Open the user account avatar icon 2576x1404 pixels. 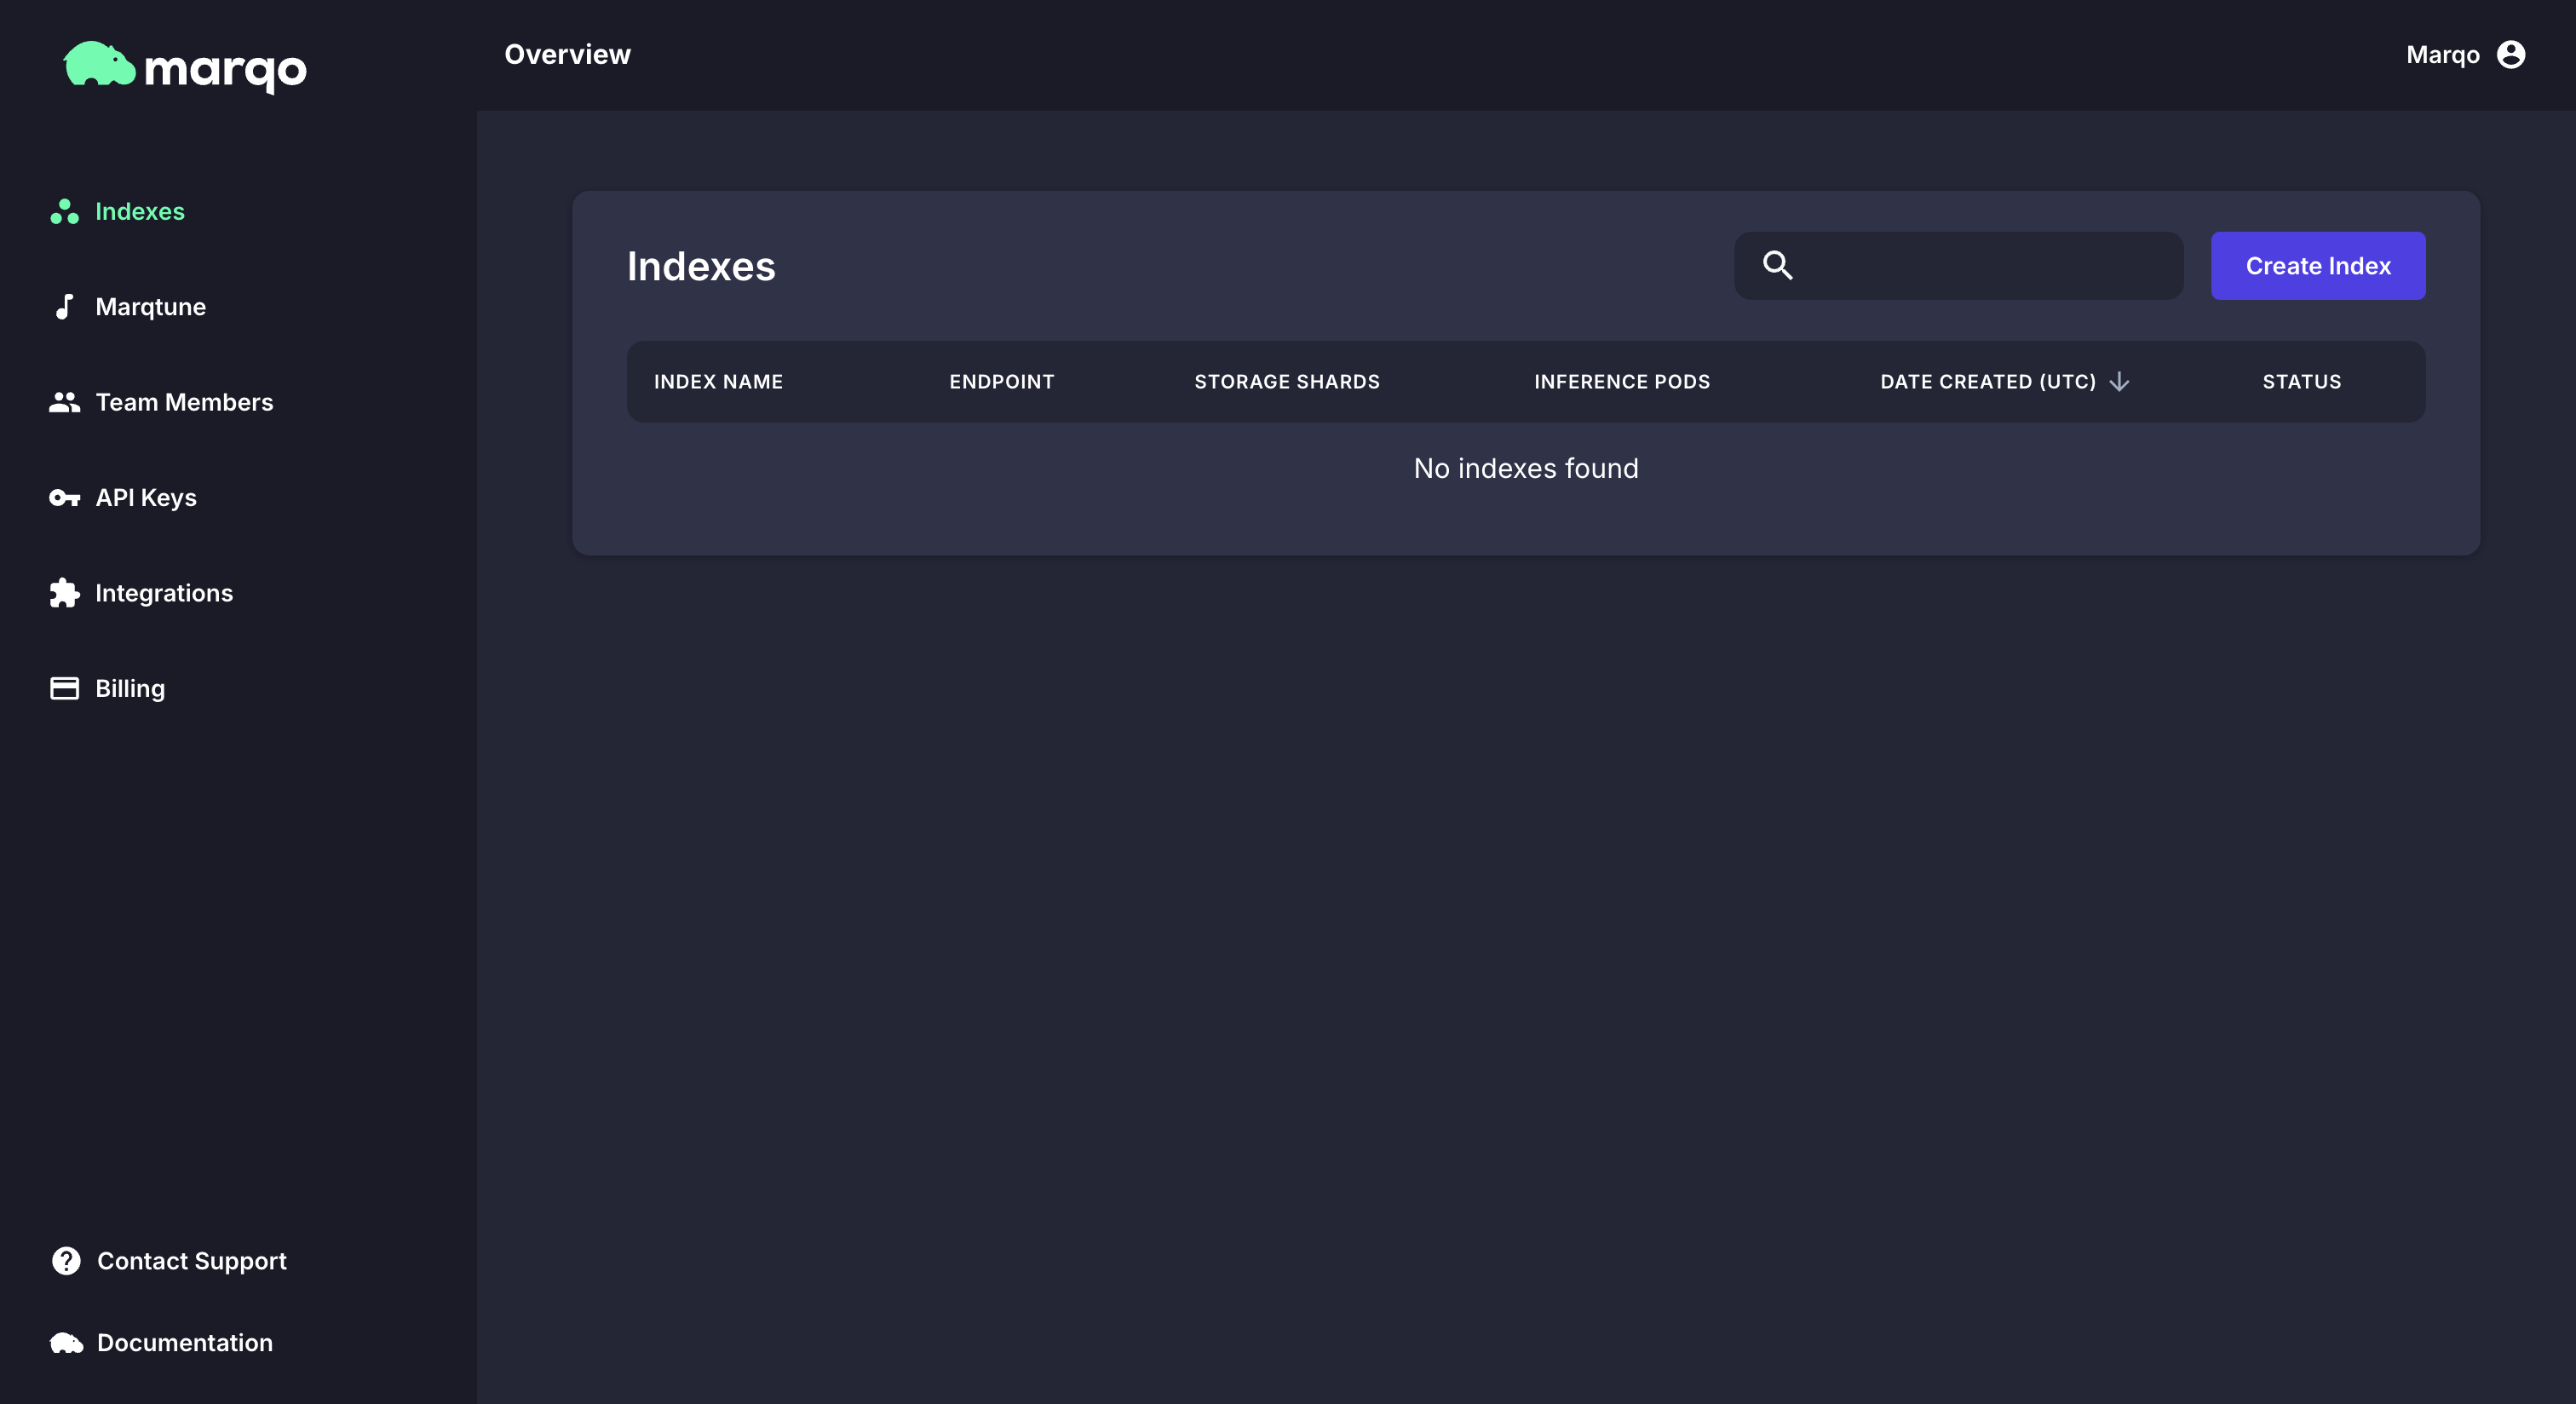(x=2510, y=54)
